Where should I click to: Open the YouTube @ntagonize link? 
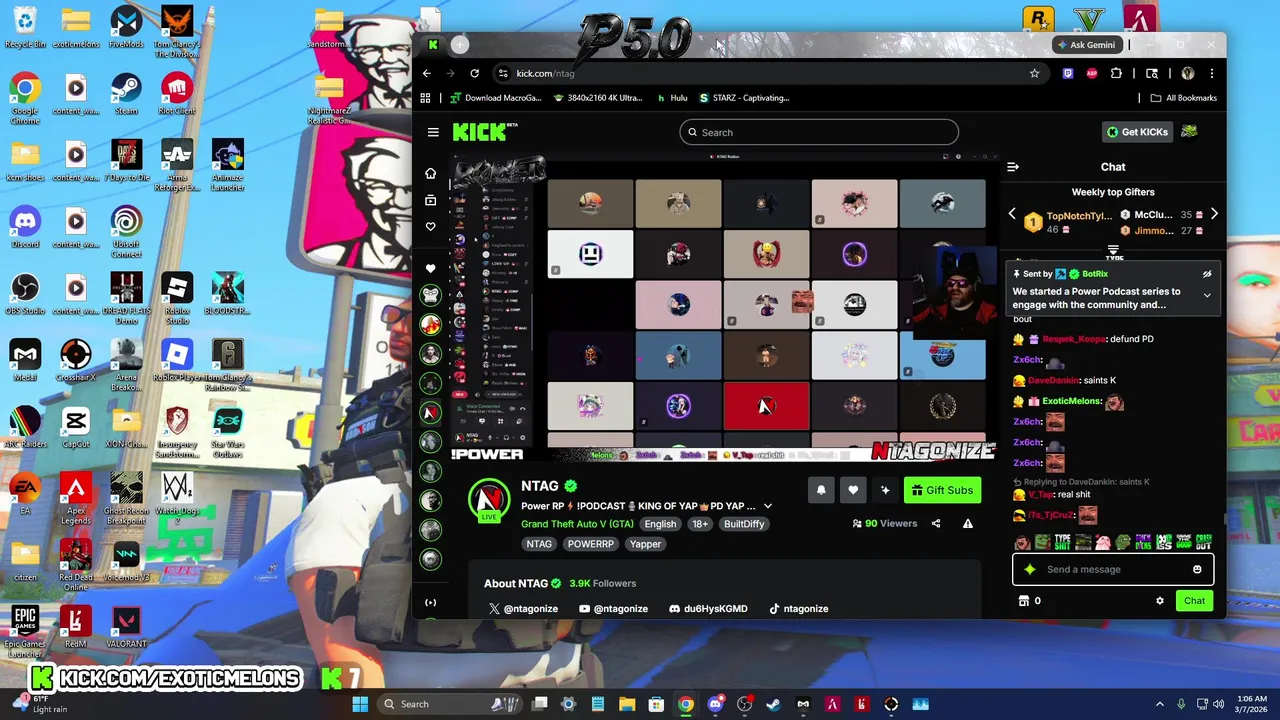[613, 609]
